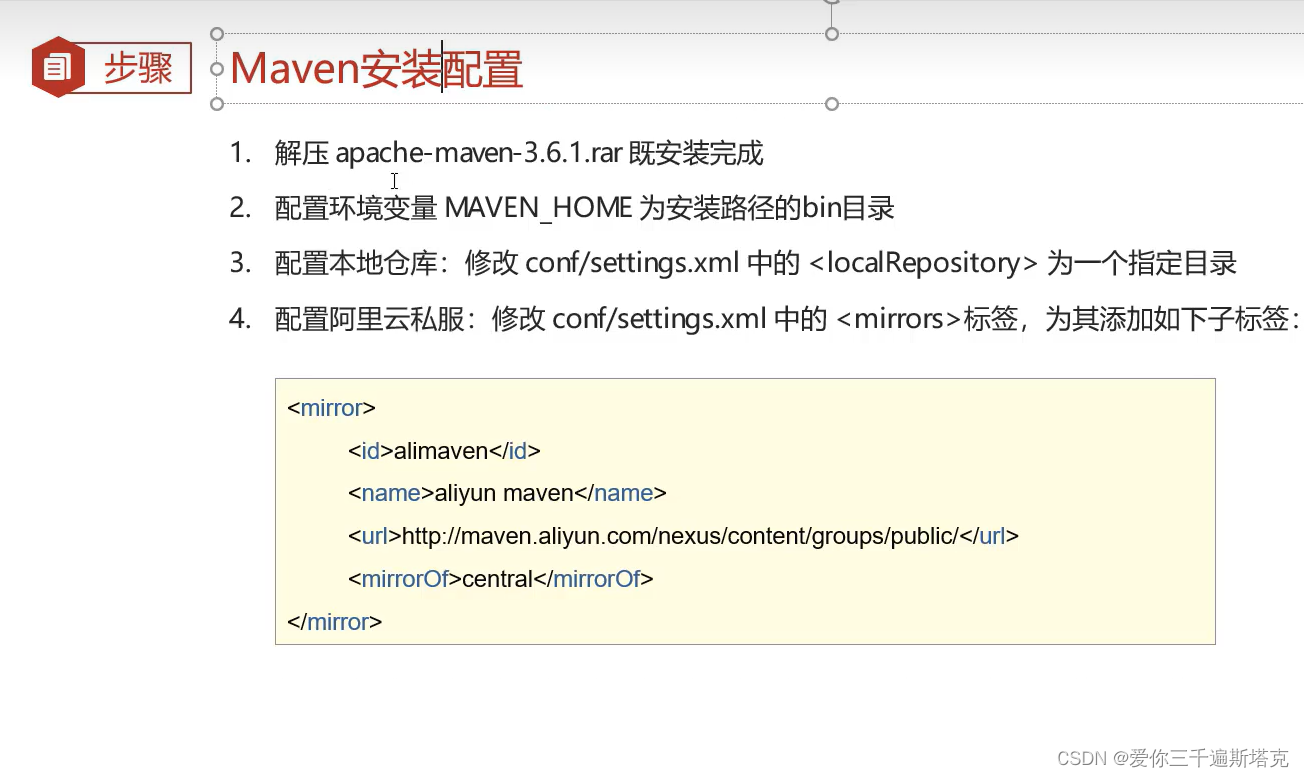
Task: Click the CSDN watermark link
Action: click(x=1082, y=758)
